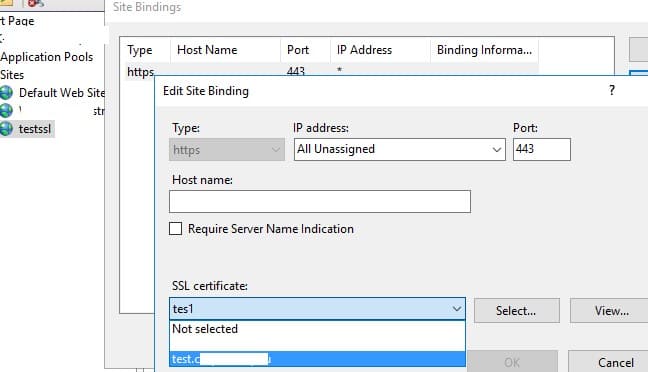Collapse the SSL certificate dropdown arrow
Viewport: 648px width, 372px height.
457,309
